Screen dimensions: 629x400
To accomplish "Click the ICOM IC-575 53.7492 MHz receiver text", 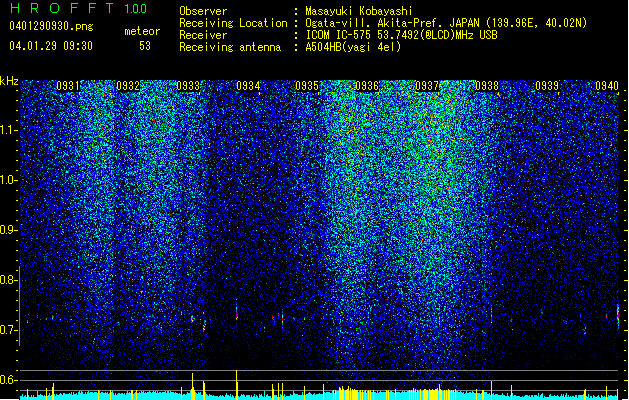I will (401, 35).
